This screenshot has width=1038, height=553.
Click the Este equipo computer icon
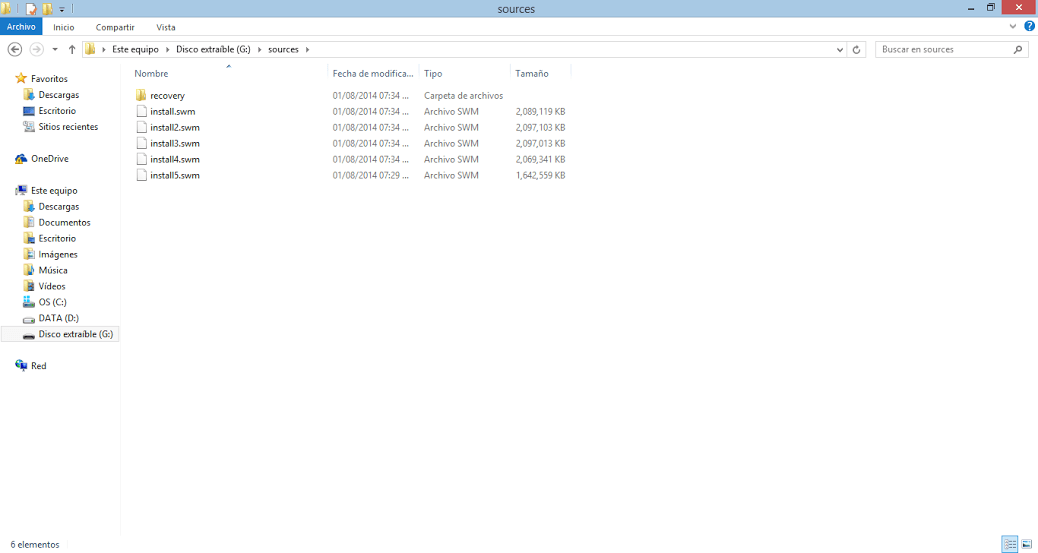tap(21, 191)
